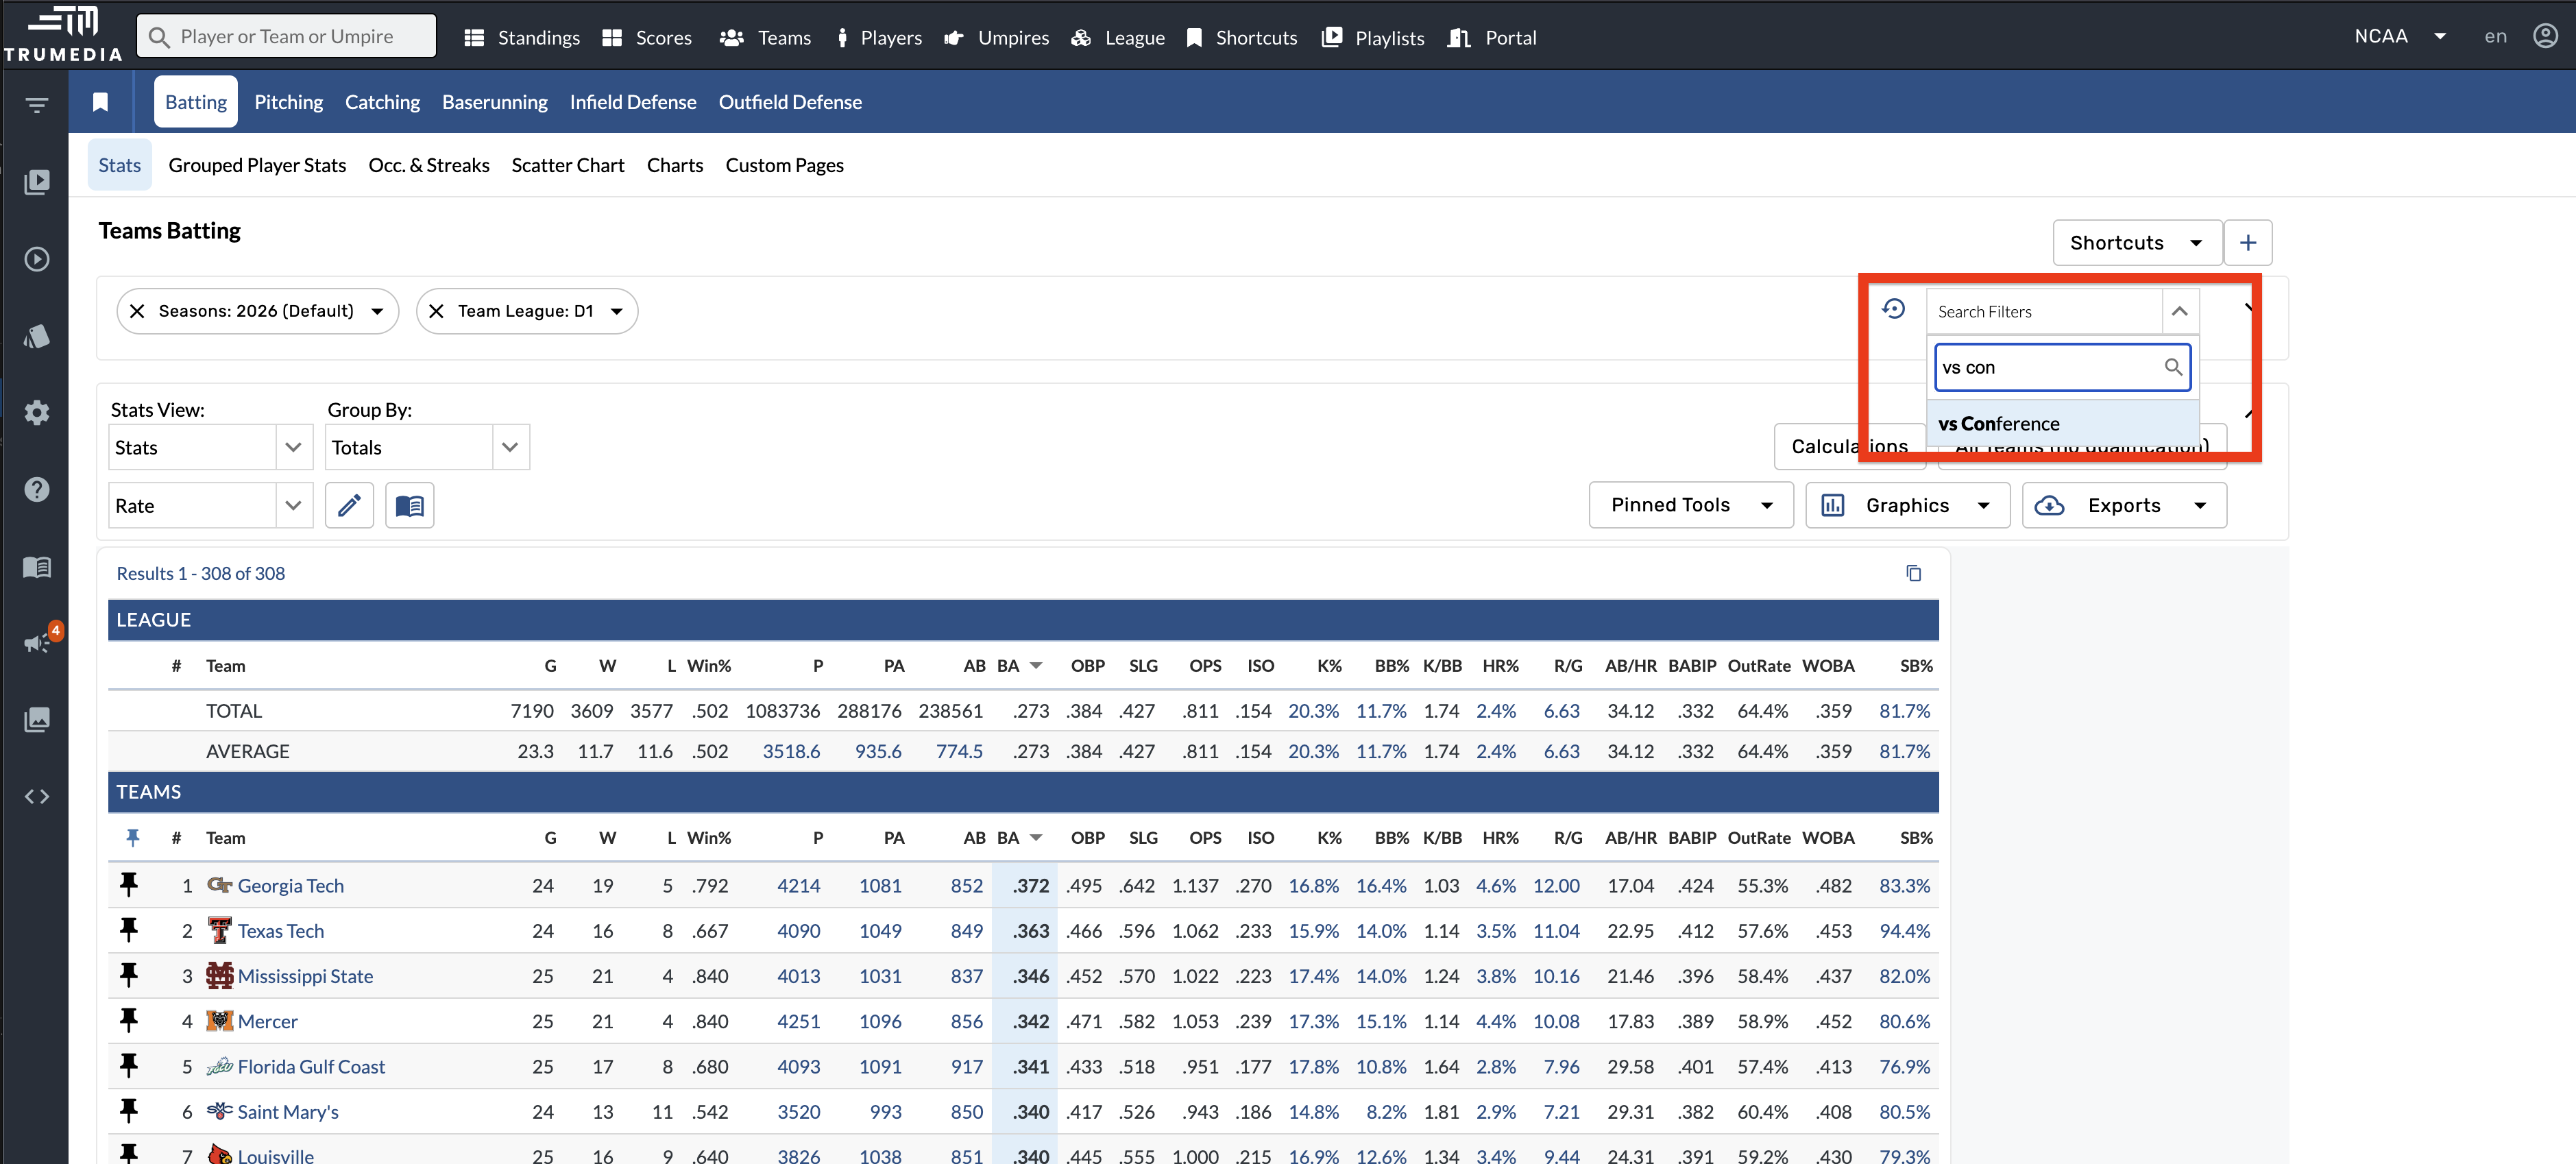Click the Player or Team search box

click(x=286, y=36)
